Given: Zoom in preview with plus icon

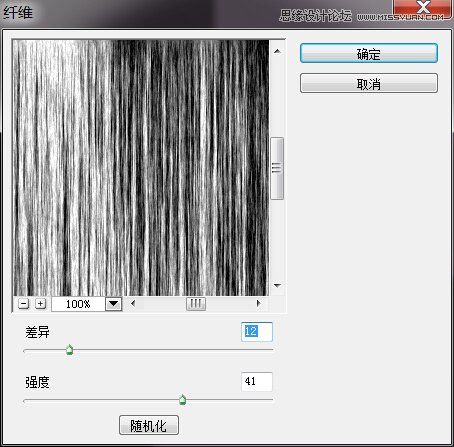Looking at the screenshot, I should point(40,304).
